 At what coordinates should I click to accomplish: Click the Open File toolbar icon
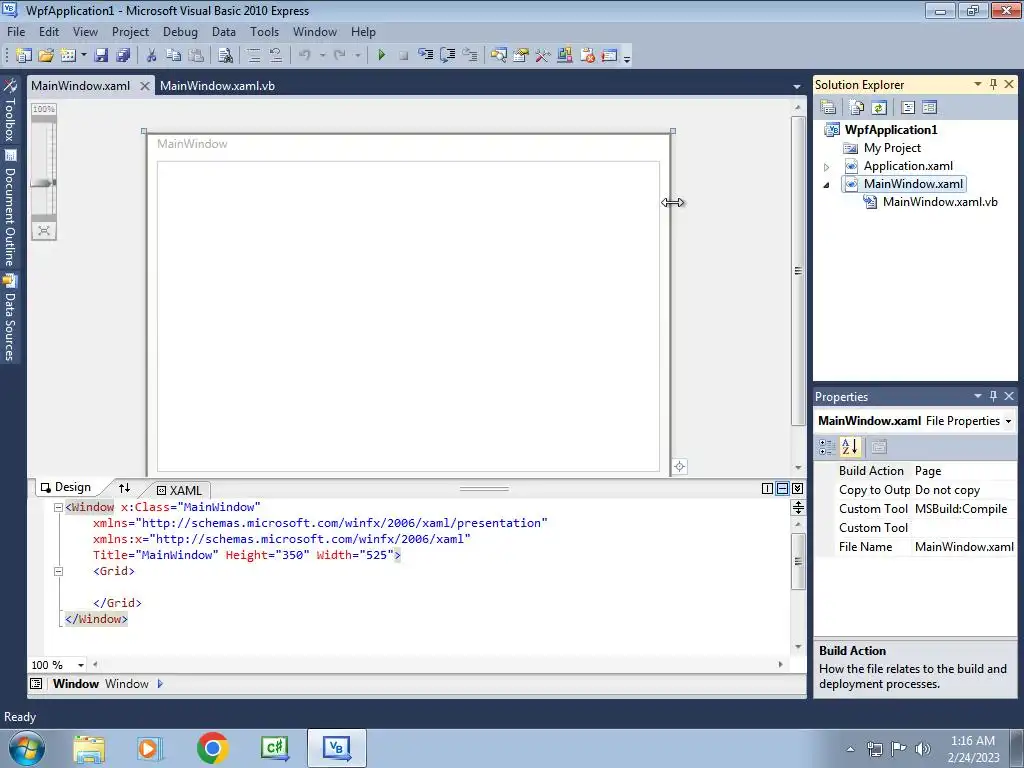46,56
